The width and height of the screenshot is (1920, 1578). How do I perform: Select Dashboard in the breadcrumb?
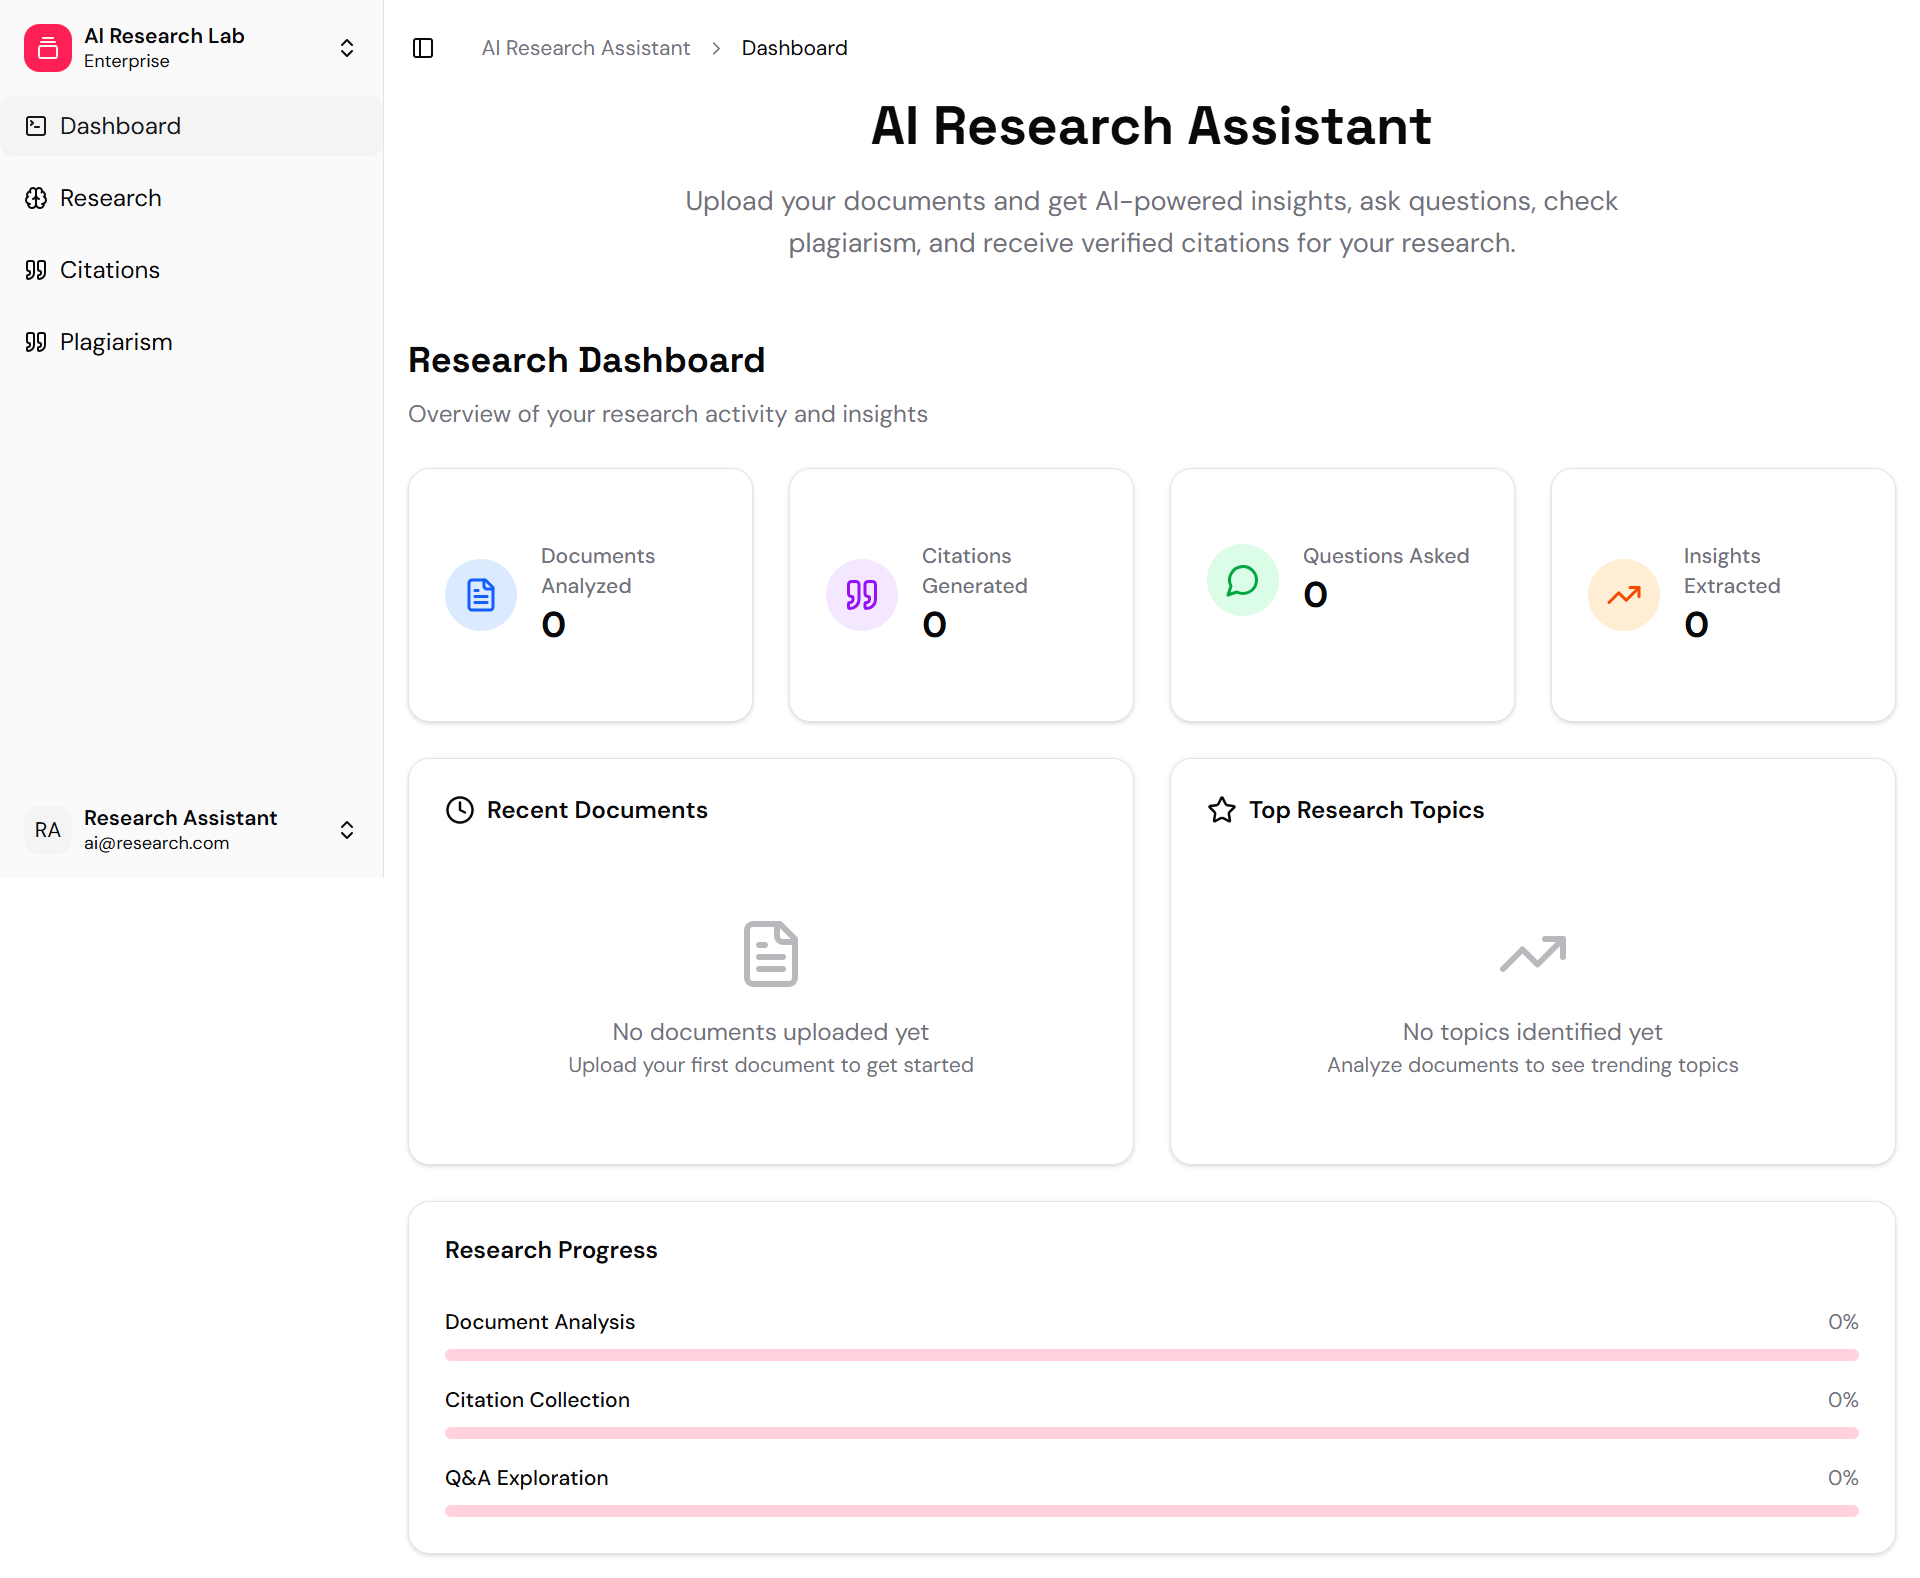tap(794, 47)
